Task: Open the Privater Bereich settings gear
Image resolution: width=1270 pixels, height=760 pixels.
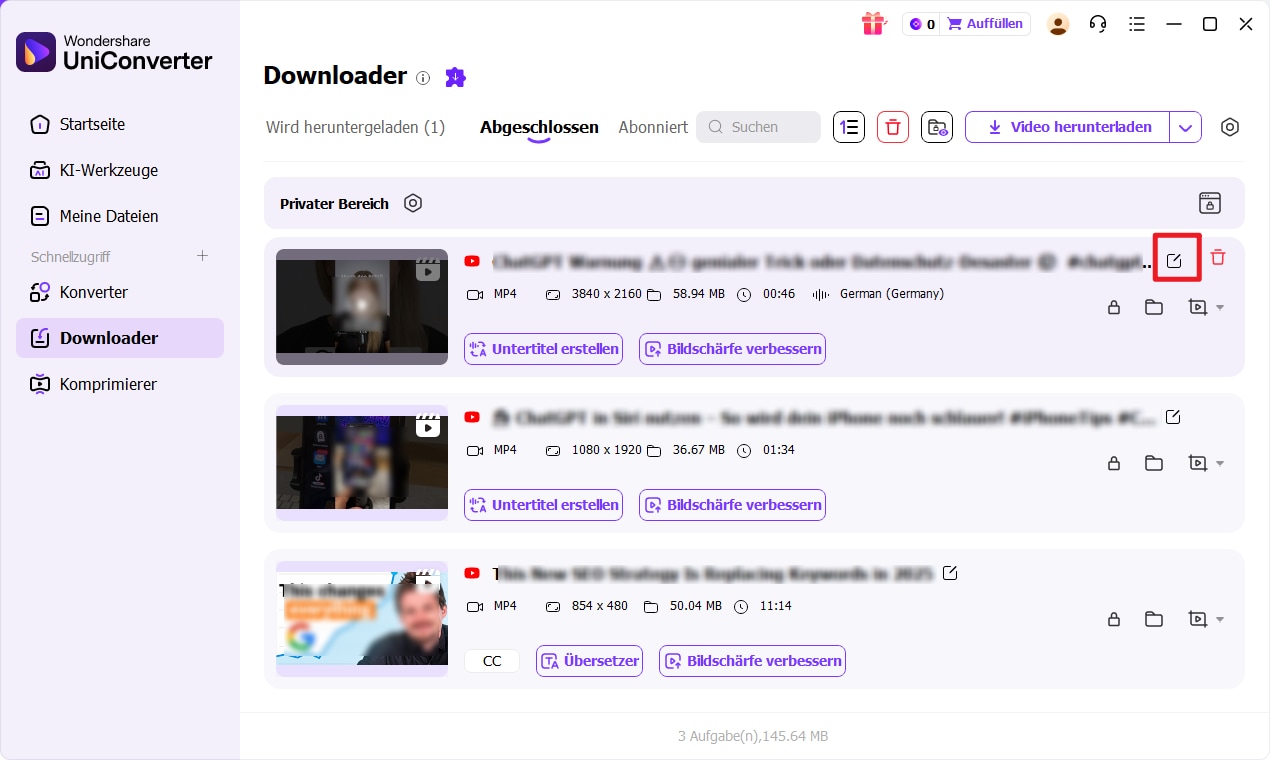Action: coord(413,203)
